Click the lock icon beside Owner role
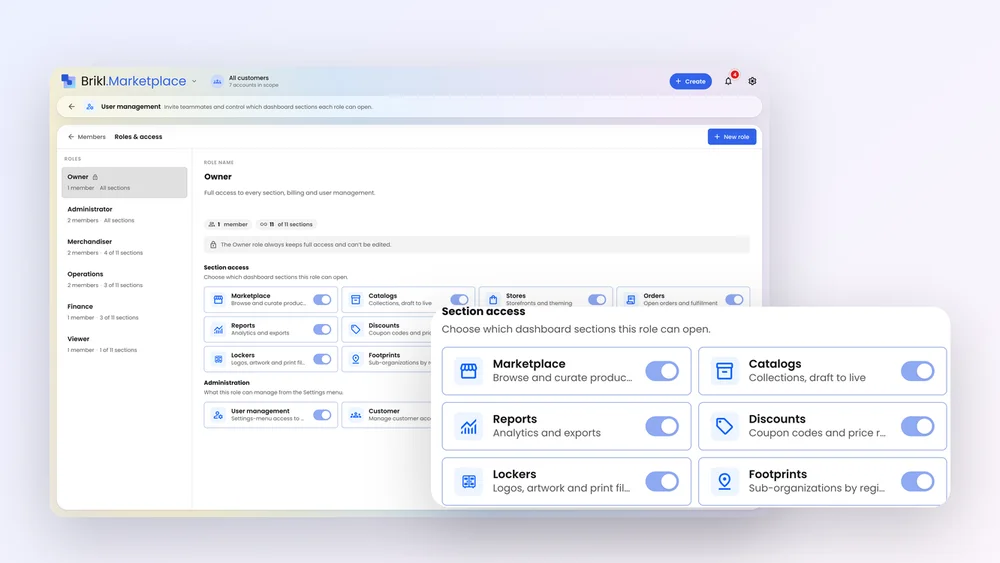 point(95,177)
